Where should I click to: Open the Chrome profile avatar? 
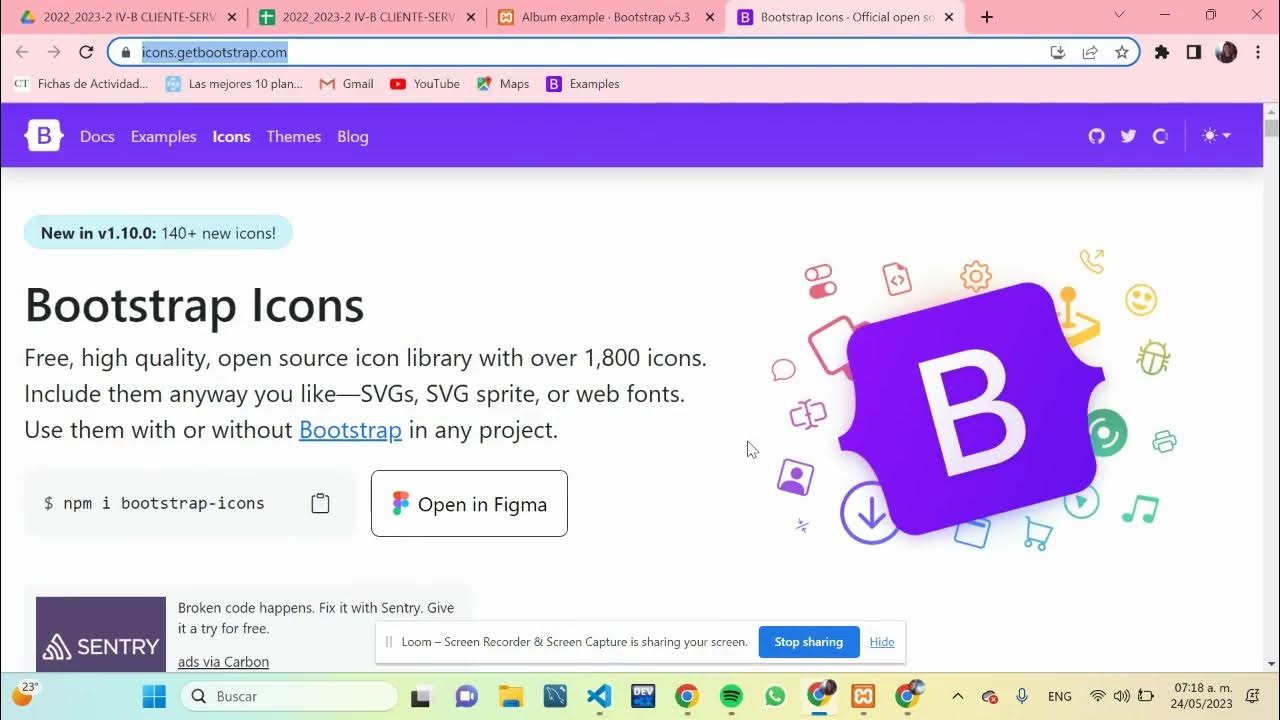(x=1226, y=52)
